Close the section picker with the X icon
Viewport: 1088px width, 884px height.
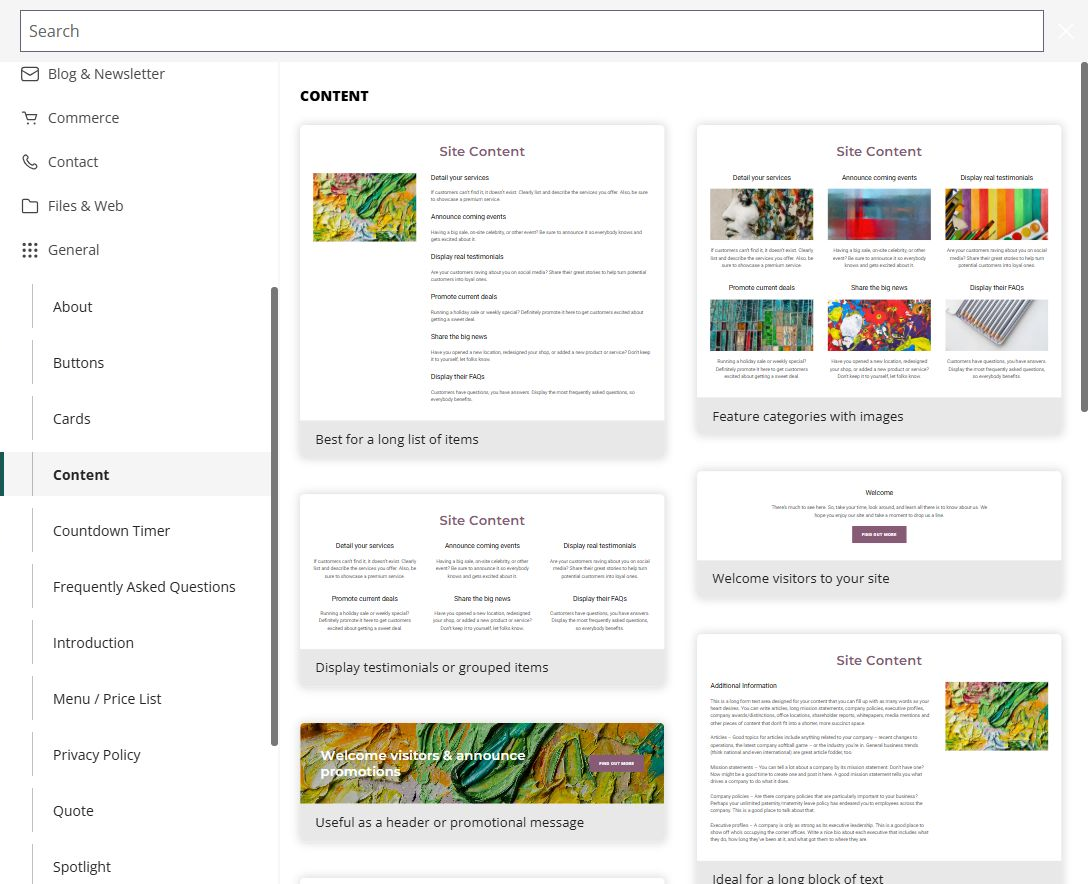(1066, 31)
